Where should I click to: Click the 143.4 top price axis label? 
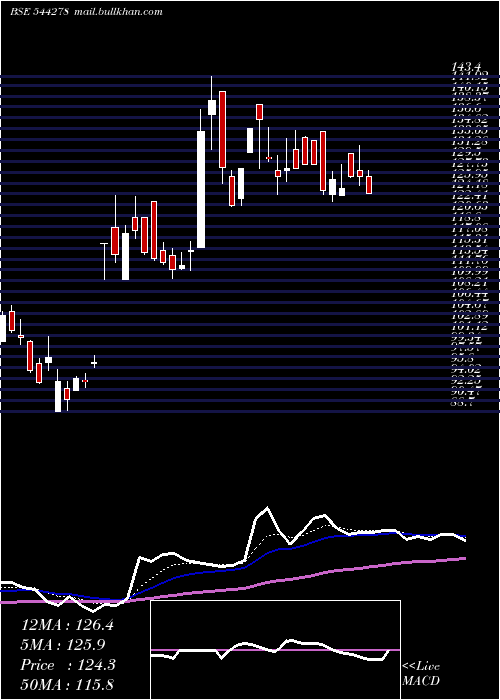click(x=467, y=67)
